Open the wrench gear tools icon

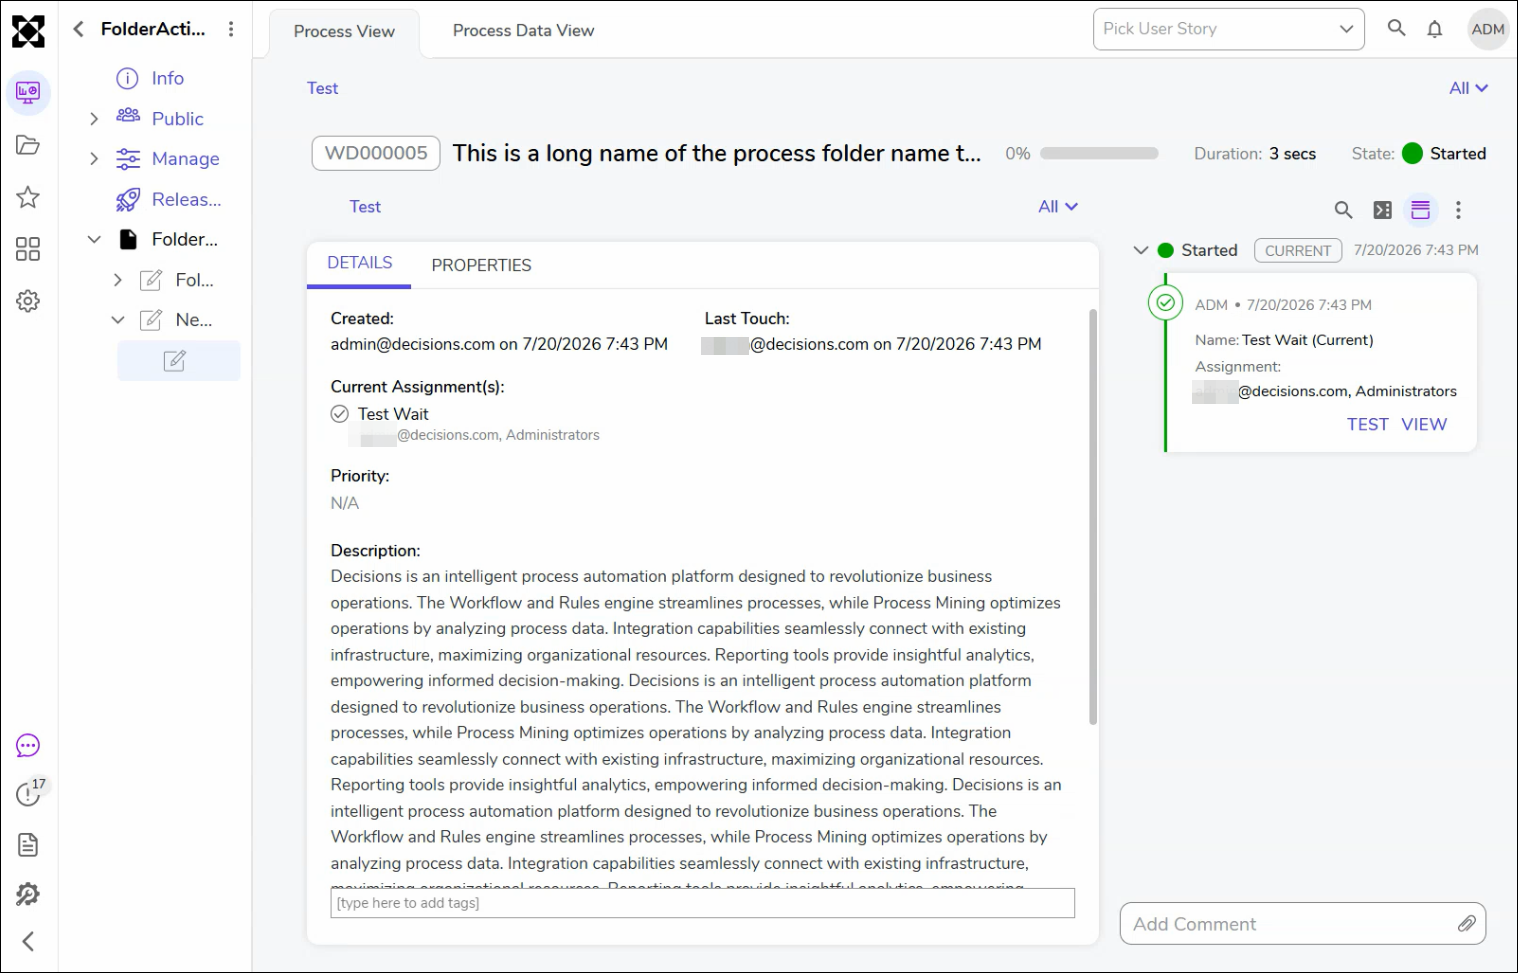tap(28, 894)
